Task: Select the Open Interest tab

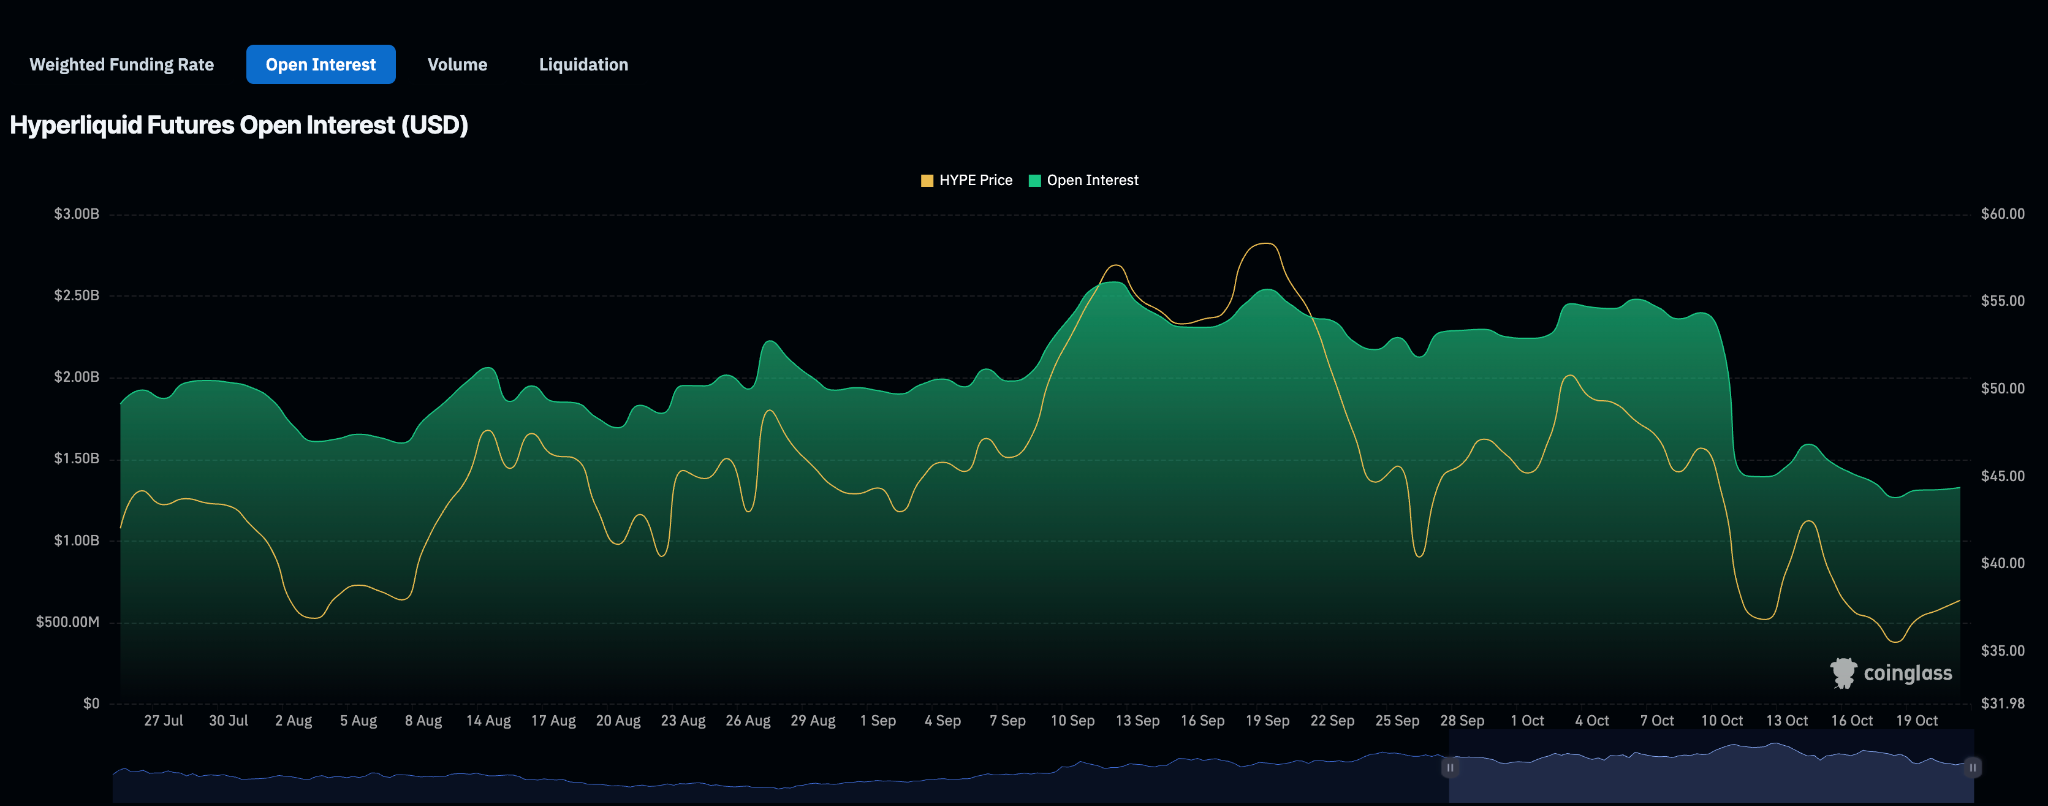Action: [x=321, y=65]
